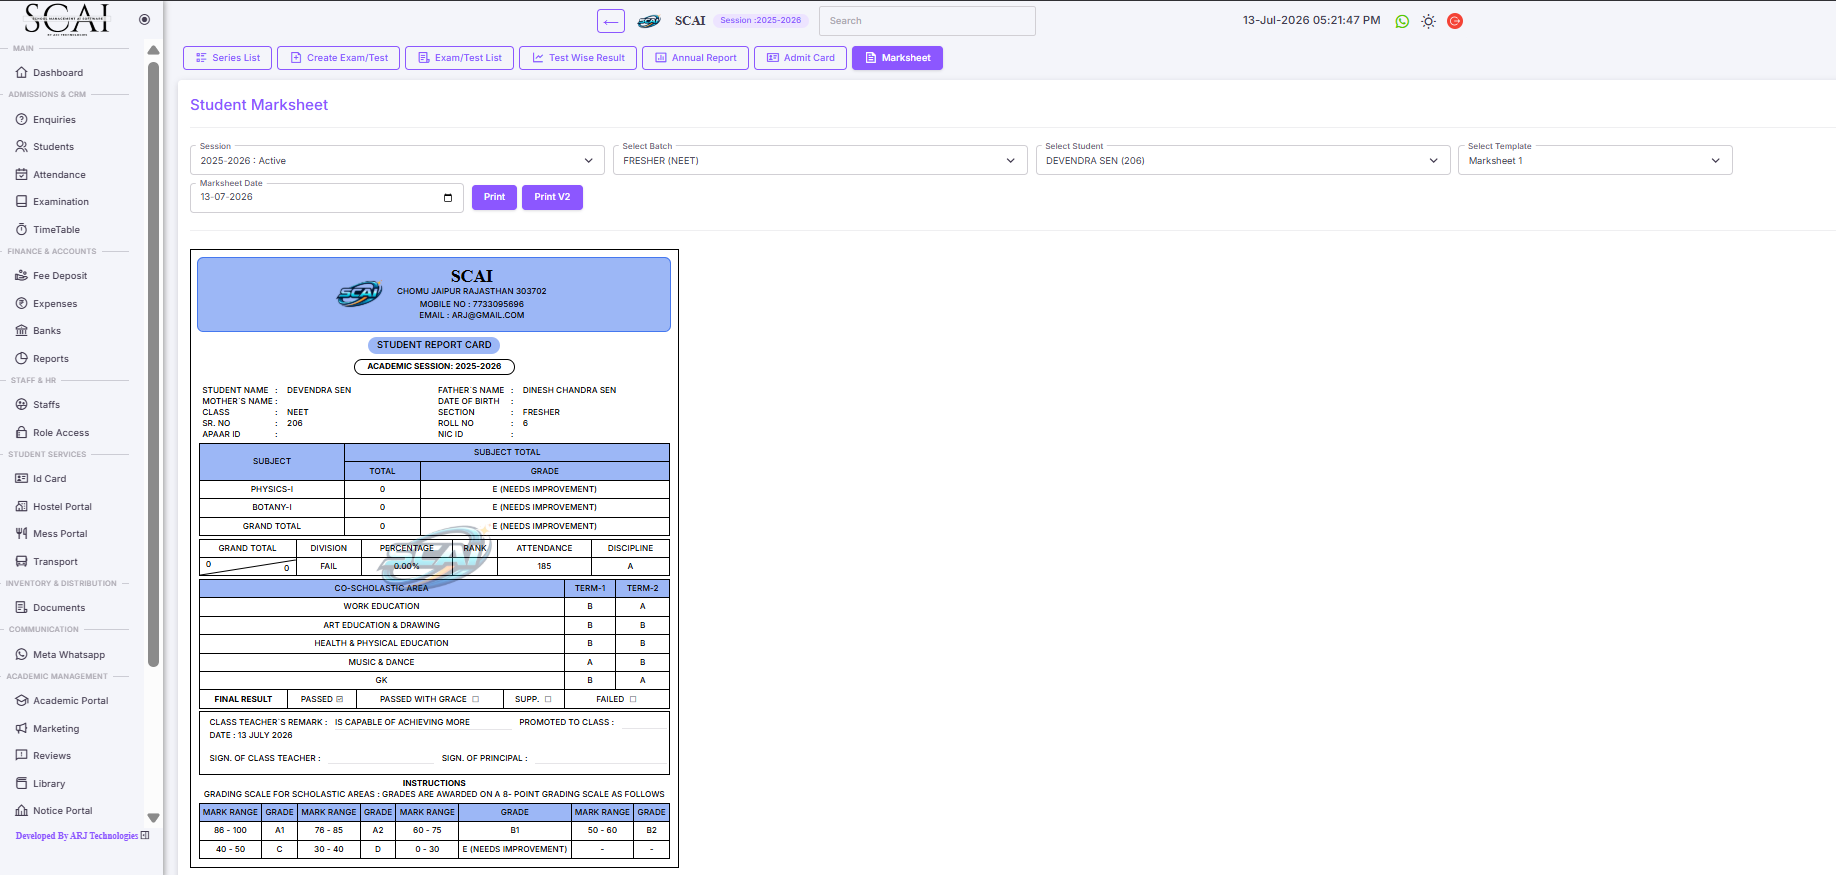Click the SCAI logo in the sidebar
This screenshot has width=1836, height=875.
(x=66, y=19)
